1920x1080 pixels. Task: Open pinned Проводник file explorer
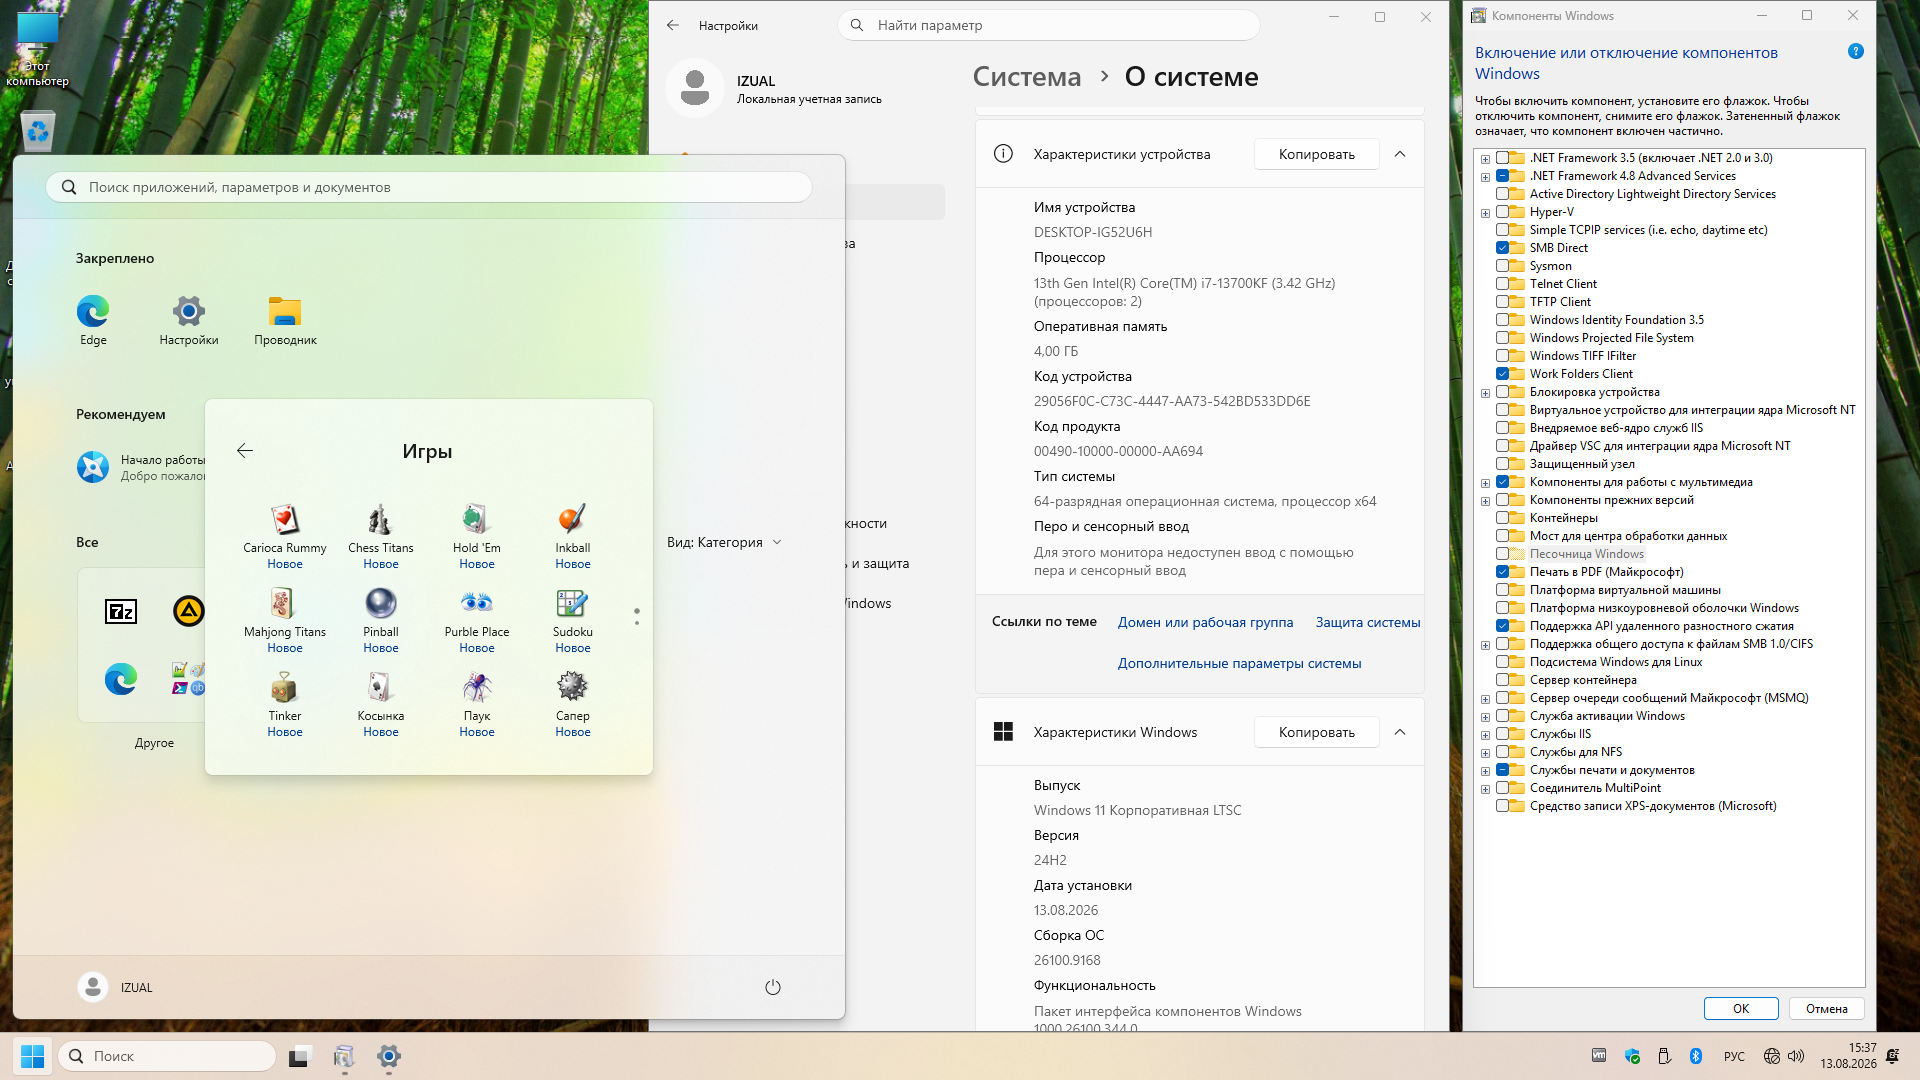click(x=285, y=320)
